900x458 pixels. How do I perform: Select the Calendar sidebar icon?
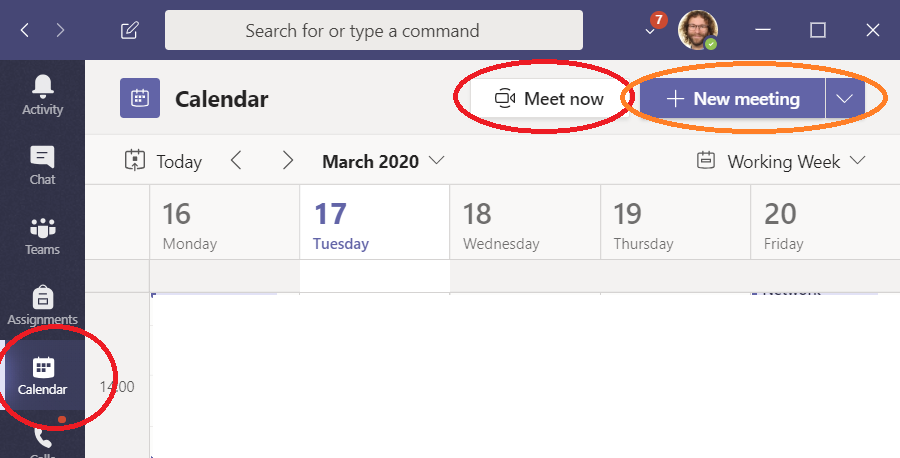pos(42,376)
